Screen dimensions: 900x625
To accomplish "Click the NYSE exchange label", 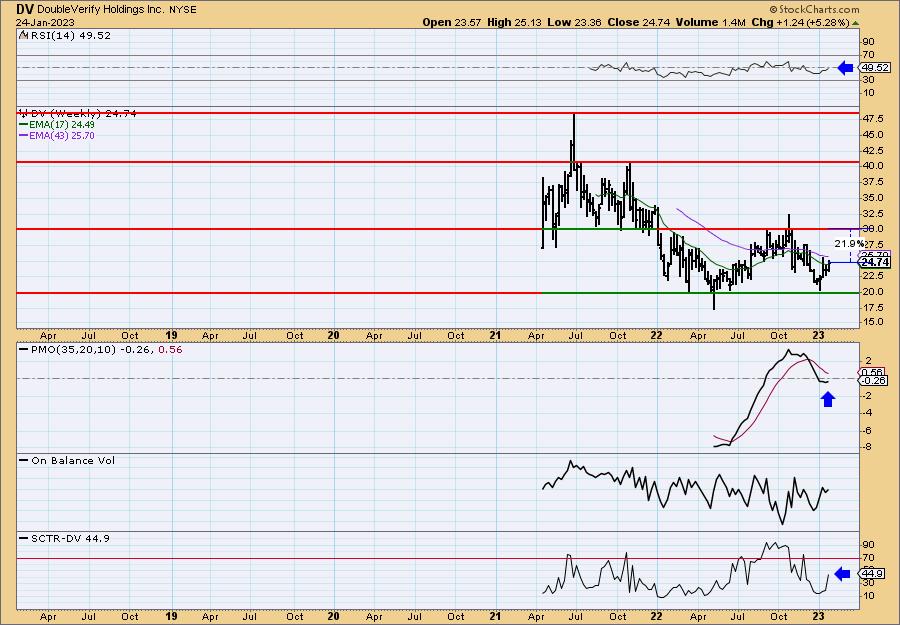I will tap(183, 10).
